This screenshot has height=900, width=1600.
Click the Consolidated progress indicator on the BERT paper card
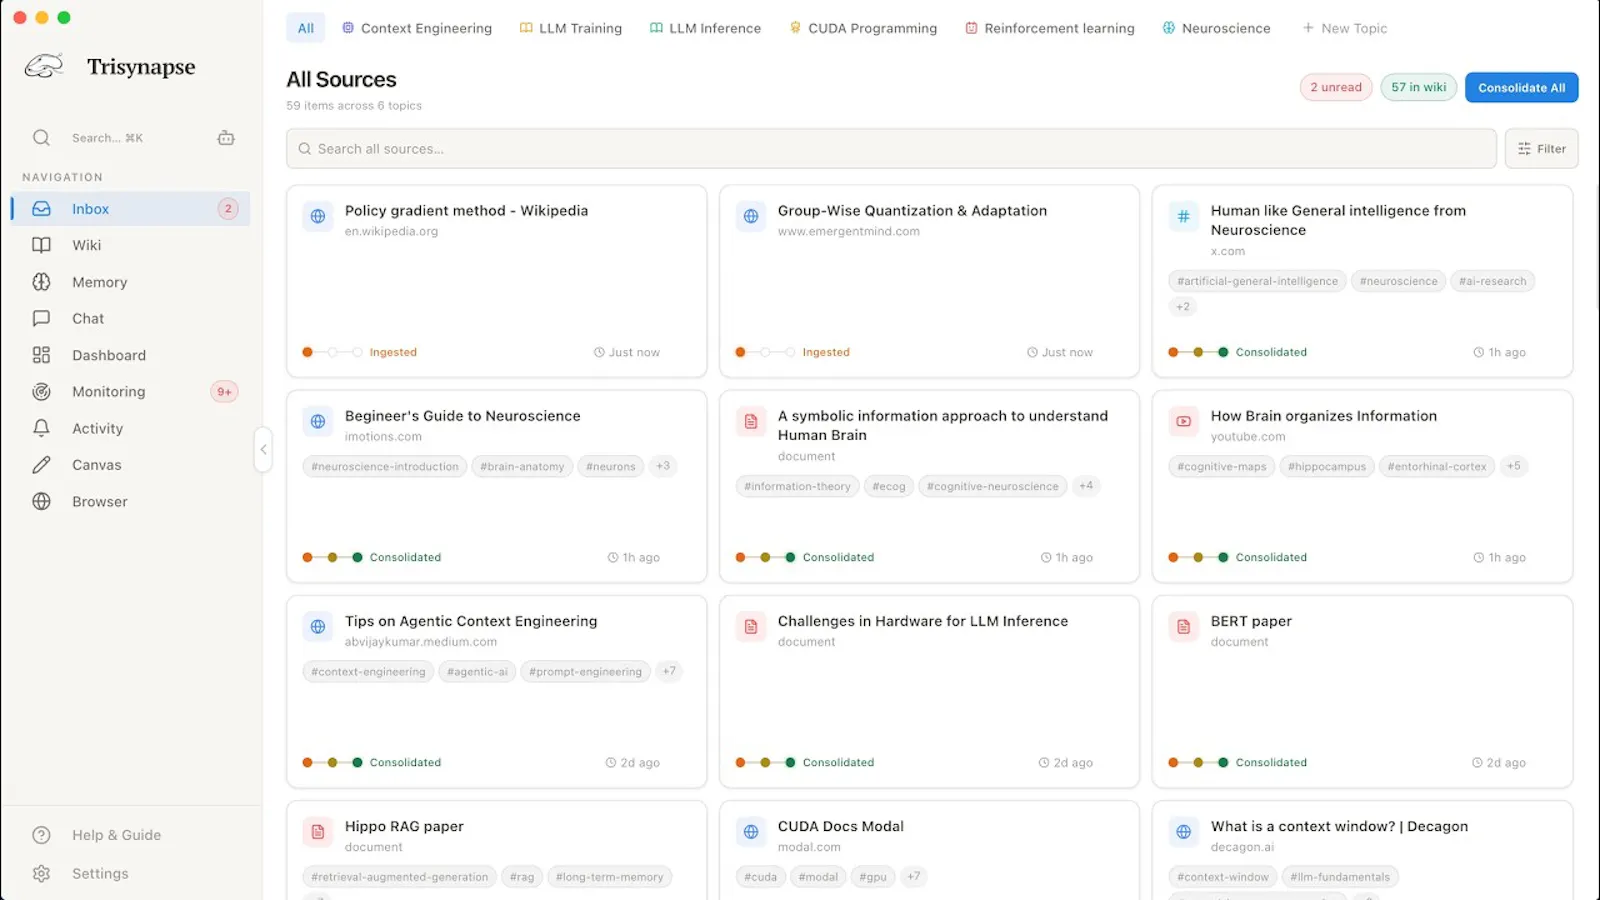coord(1237,763)
